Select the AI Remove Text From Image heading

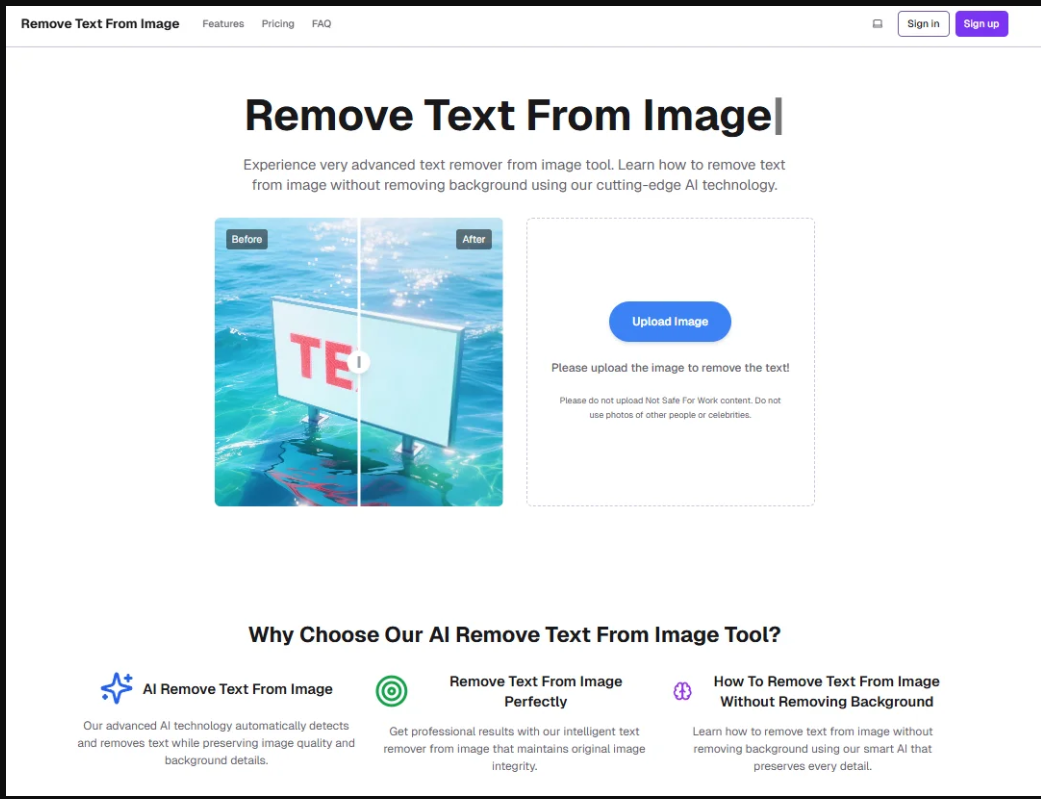(238, 689)
